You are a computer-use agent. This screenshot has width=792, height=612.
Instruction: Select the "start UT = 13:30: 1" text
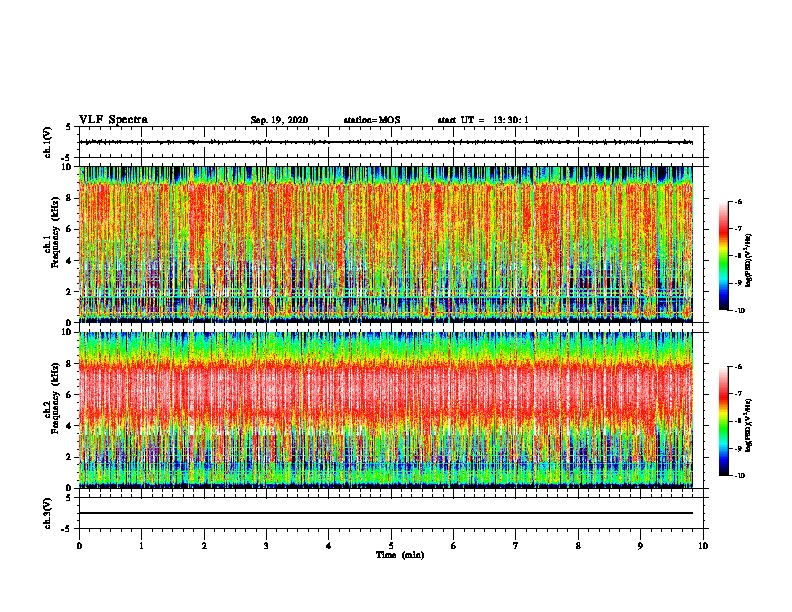483,120
